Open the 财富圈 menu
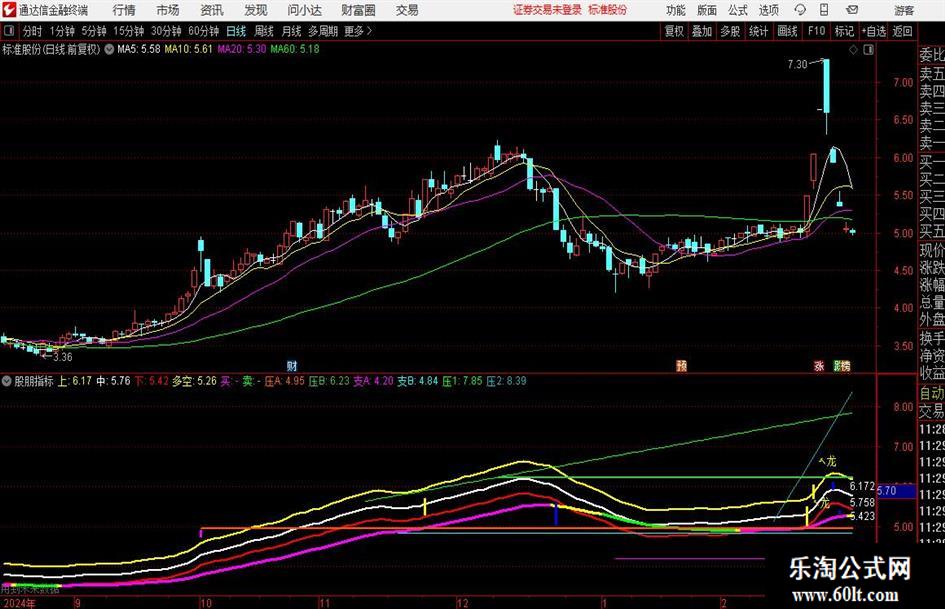Image resolution: width=945 pixels, height=609 pixels. pyautogui.click(x=359, y=10)
